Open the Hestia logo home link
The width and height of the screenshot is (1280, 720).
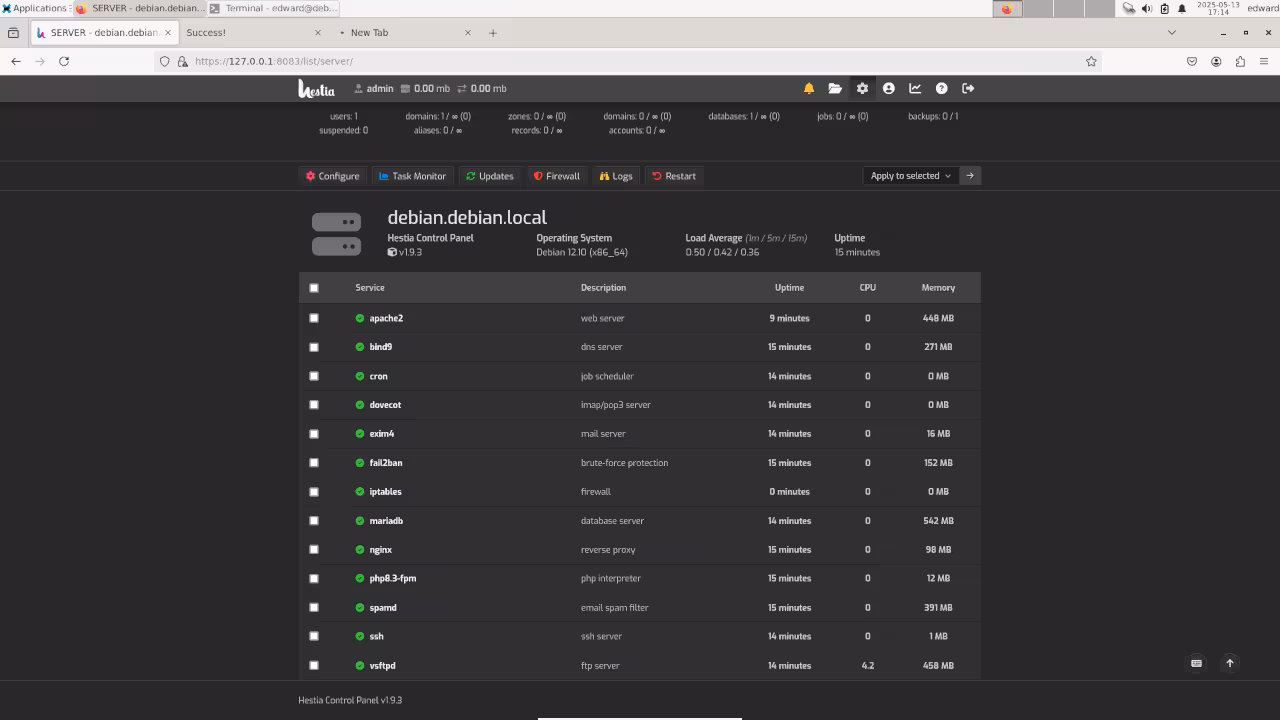pyautogui.click(x=316, y=89)
